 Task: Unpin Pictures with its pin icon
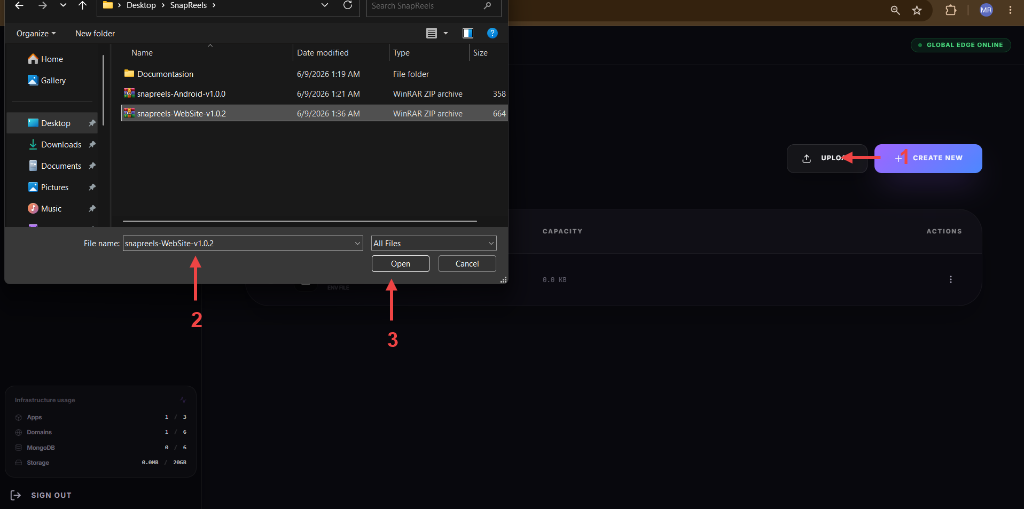coord(92,187)
